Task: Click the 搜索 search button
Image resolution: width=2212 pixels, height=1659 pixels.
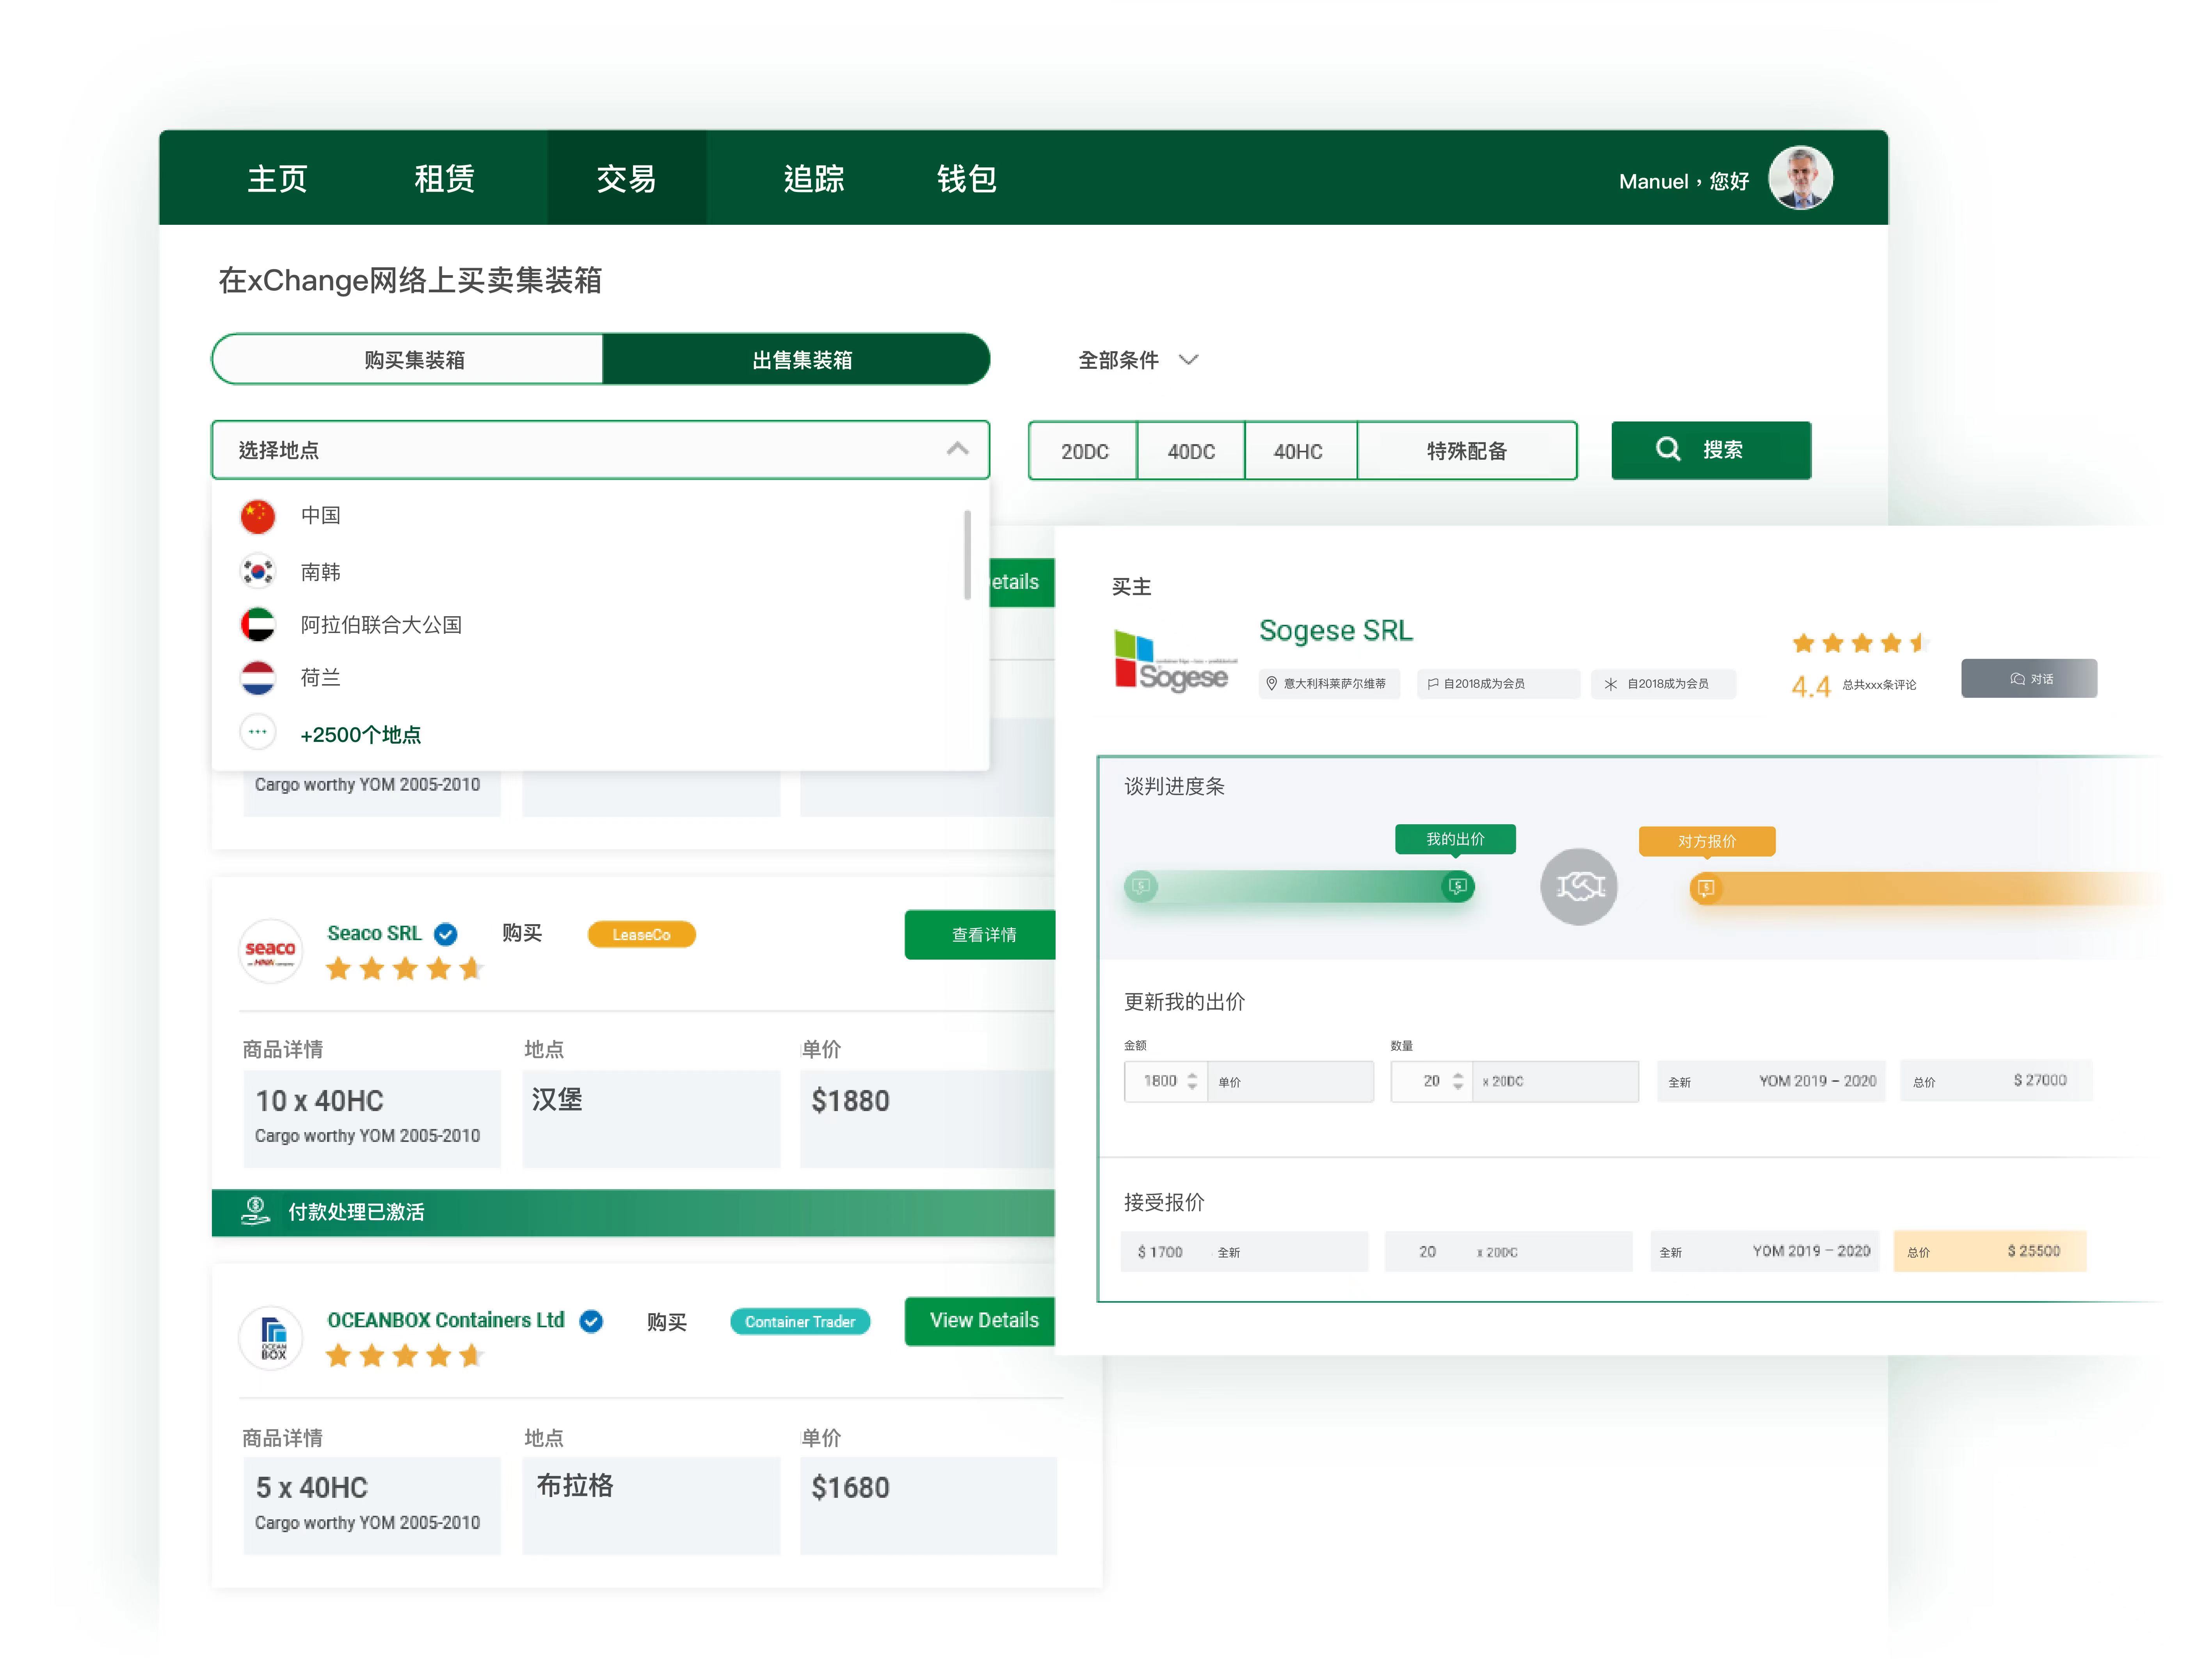Action: [x=1710, y=450]
